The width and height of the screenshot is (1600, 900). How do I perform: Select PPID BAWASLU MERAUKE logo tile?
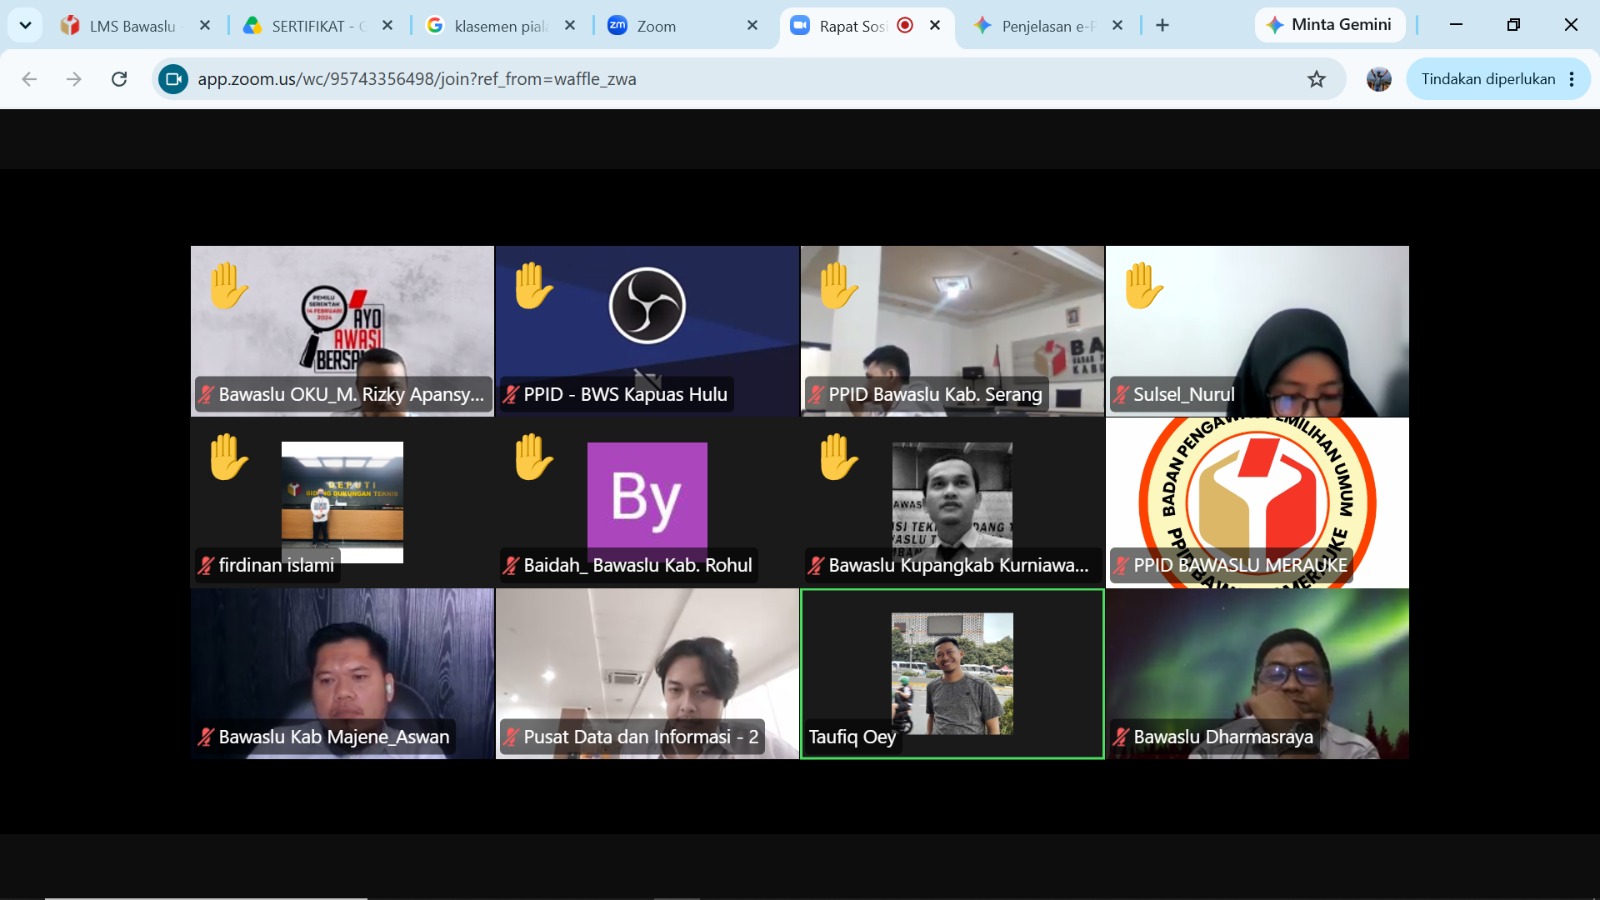pyautogui.click(x=1258, y=502)
